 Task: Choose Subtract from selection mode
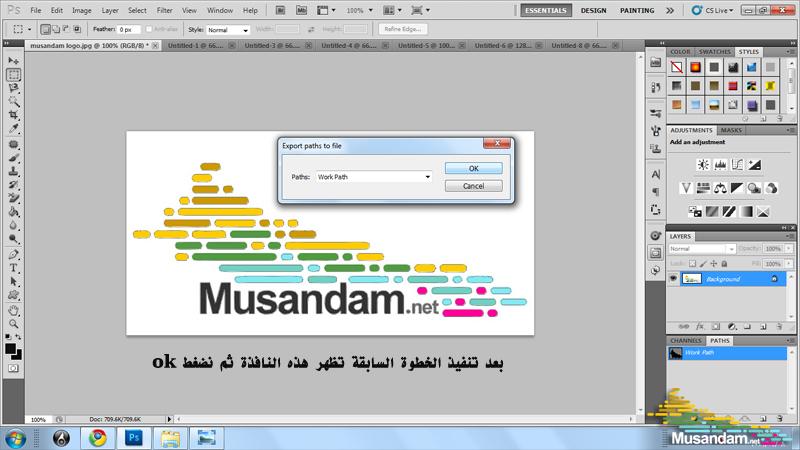tap(66, 29)
